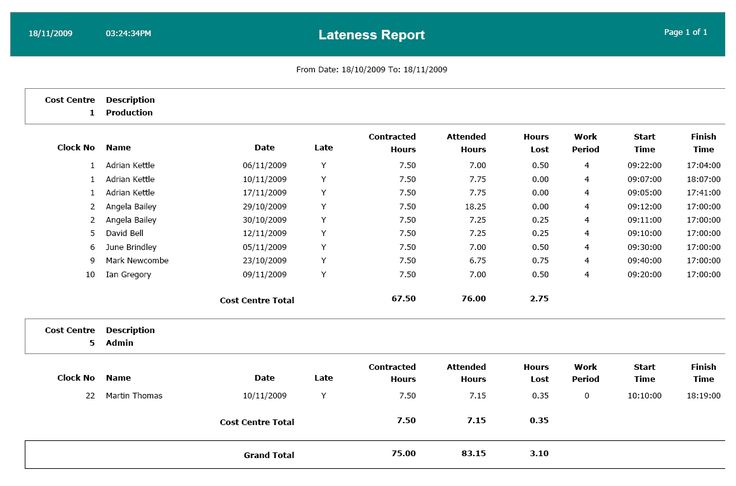Image resolution: width=736 pixels, height=486 pixels.
Task: Click the David Bell name entry
Action: click(126, 233)
